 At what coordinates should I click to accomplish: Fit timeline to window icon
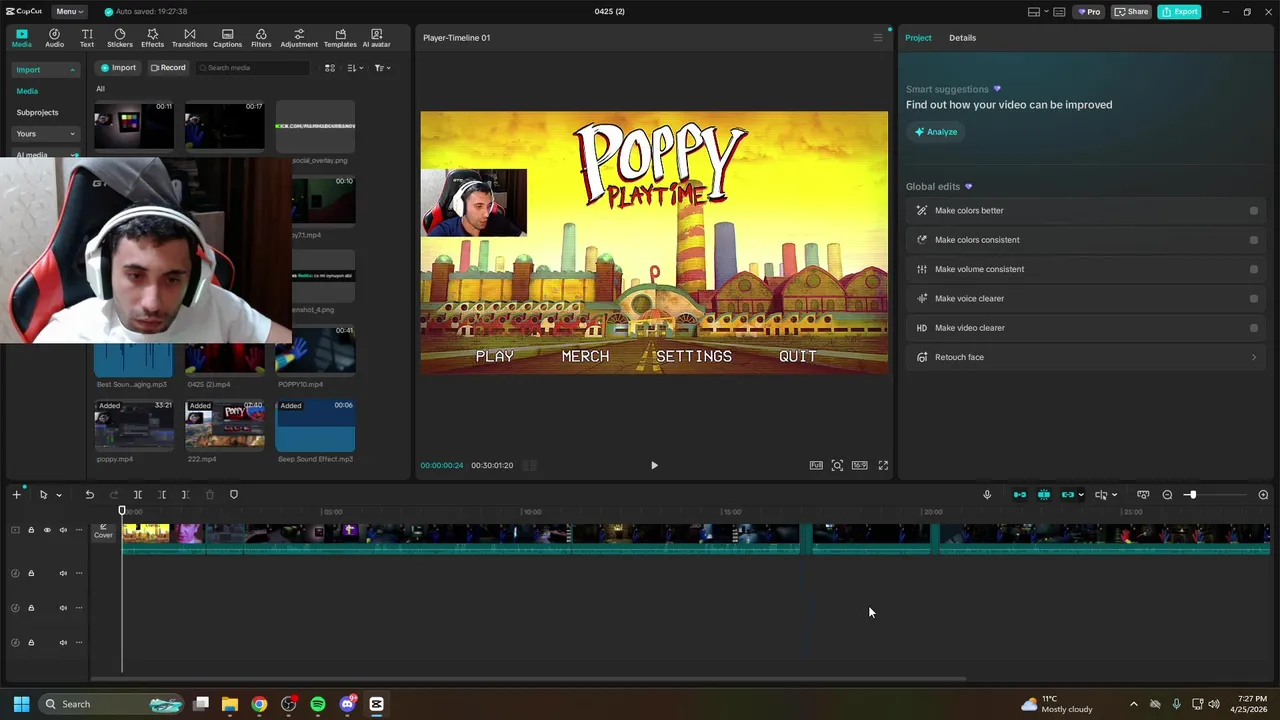coord(1143,495)
